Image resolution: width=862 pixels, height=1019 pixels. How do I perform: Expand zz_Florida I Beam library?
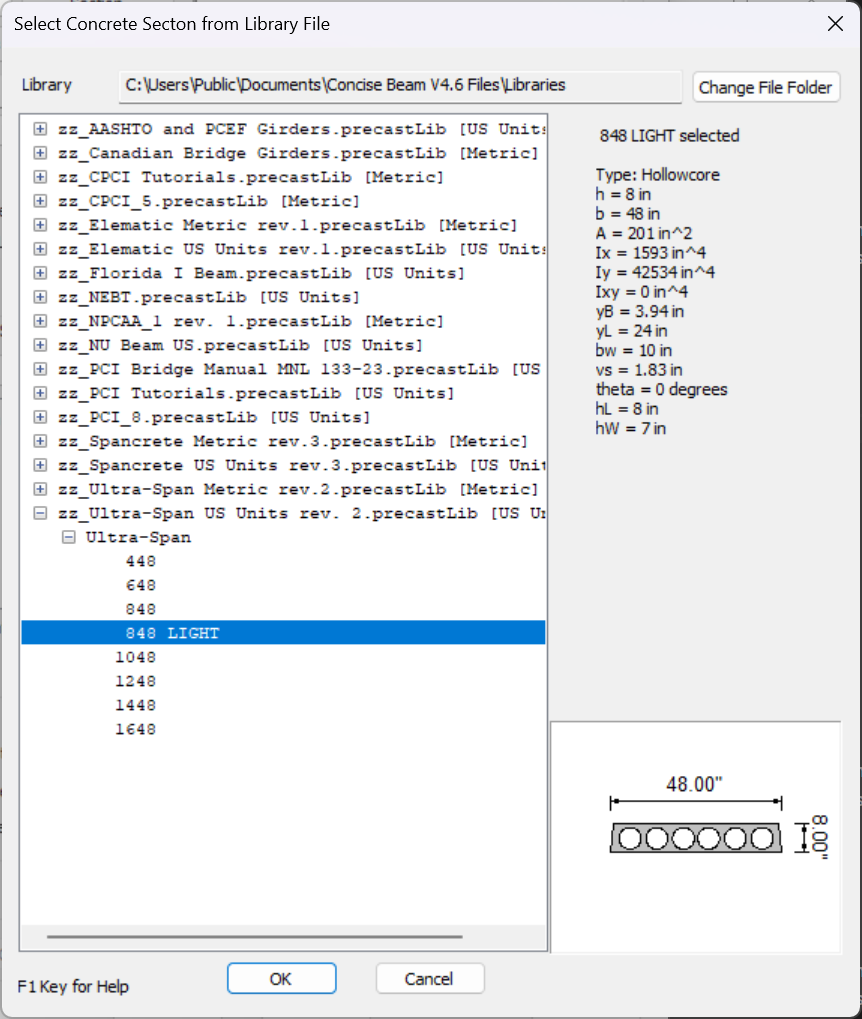[x=40, y=273]
